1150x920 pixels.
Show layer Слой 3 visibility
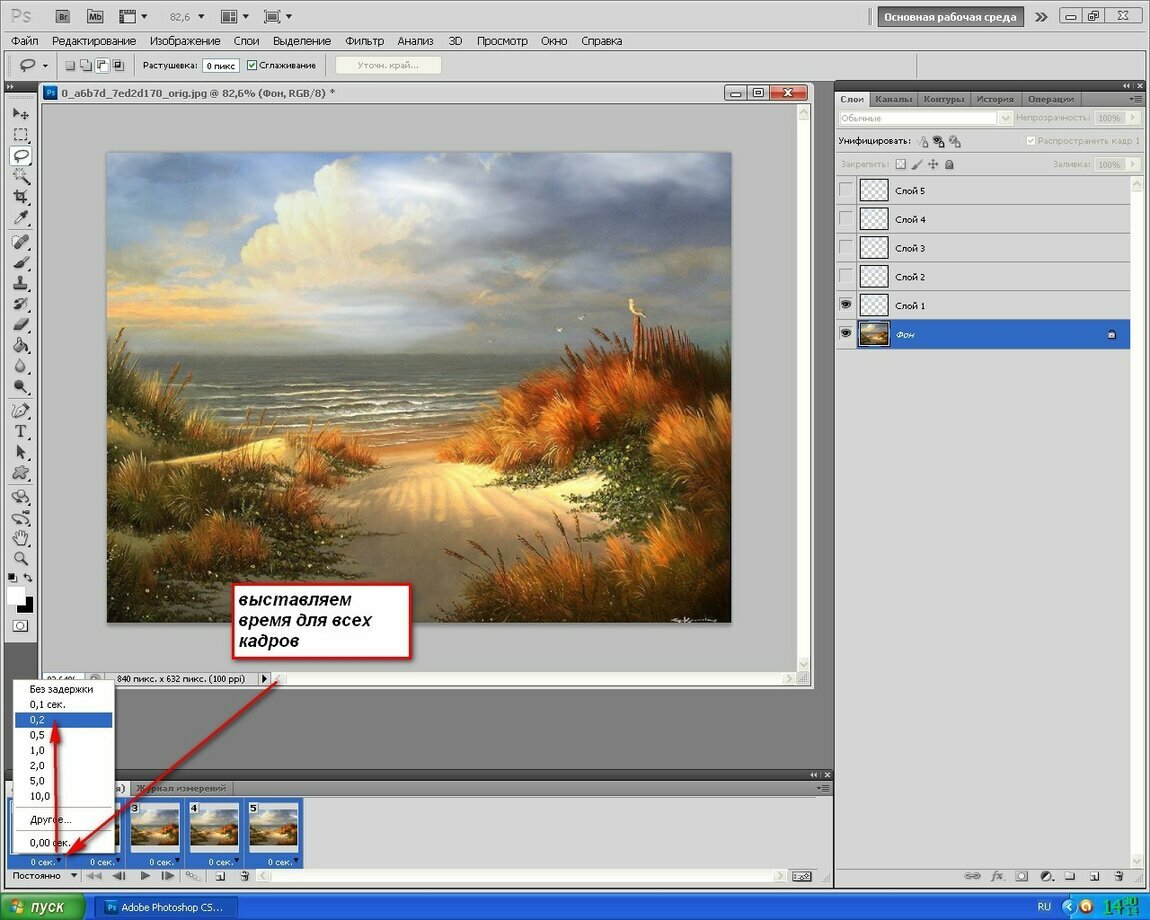pos(846,247)
